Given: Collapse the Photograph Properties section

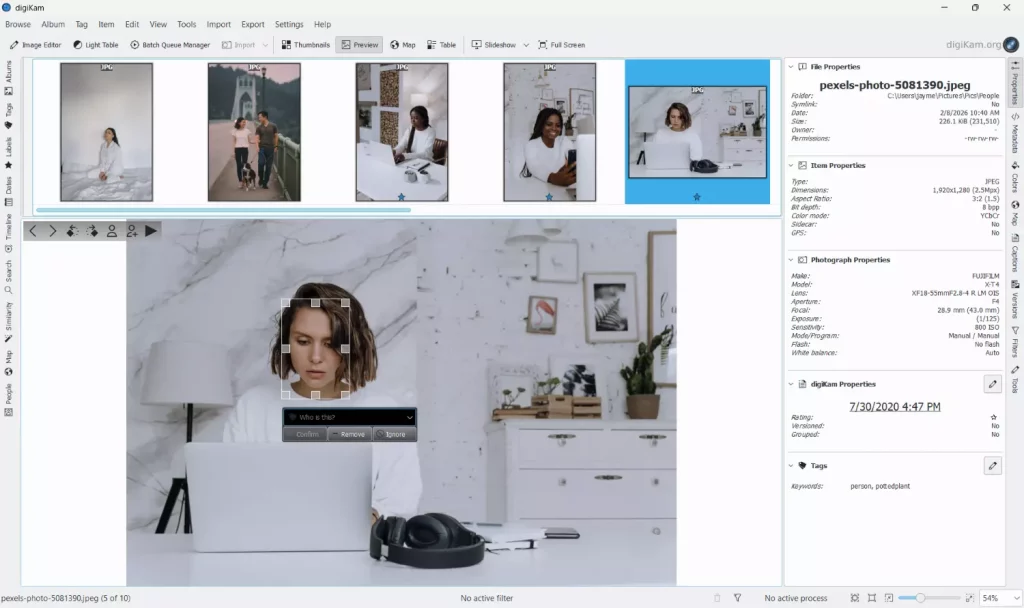Looking at the screenshot, I should pyautogui.click(x=791, y=260).
